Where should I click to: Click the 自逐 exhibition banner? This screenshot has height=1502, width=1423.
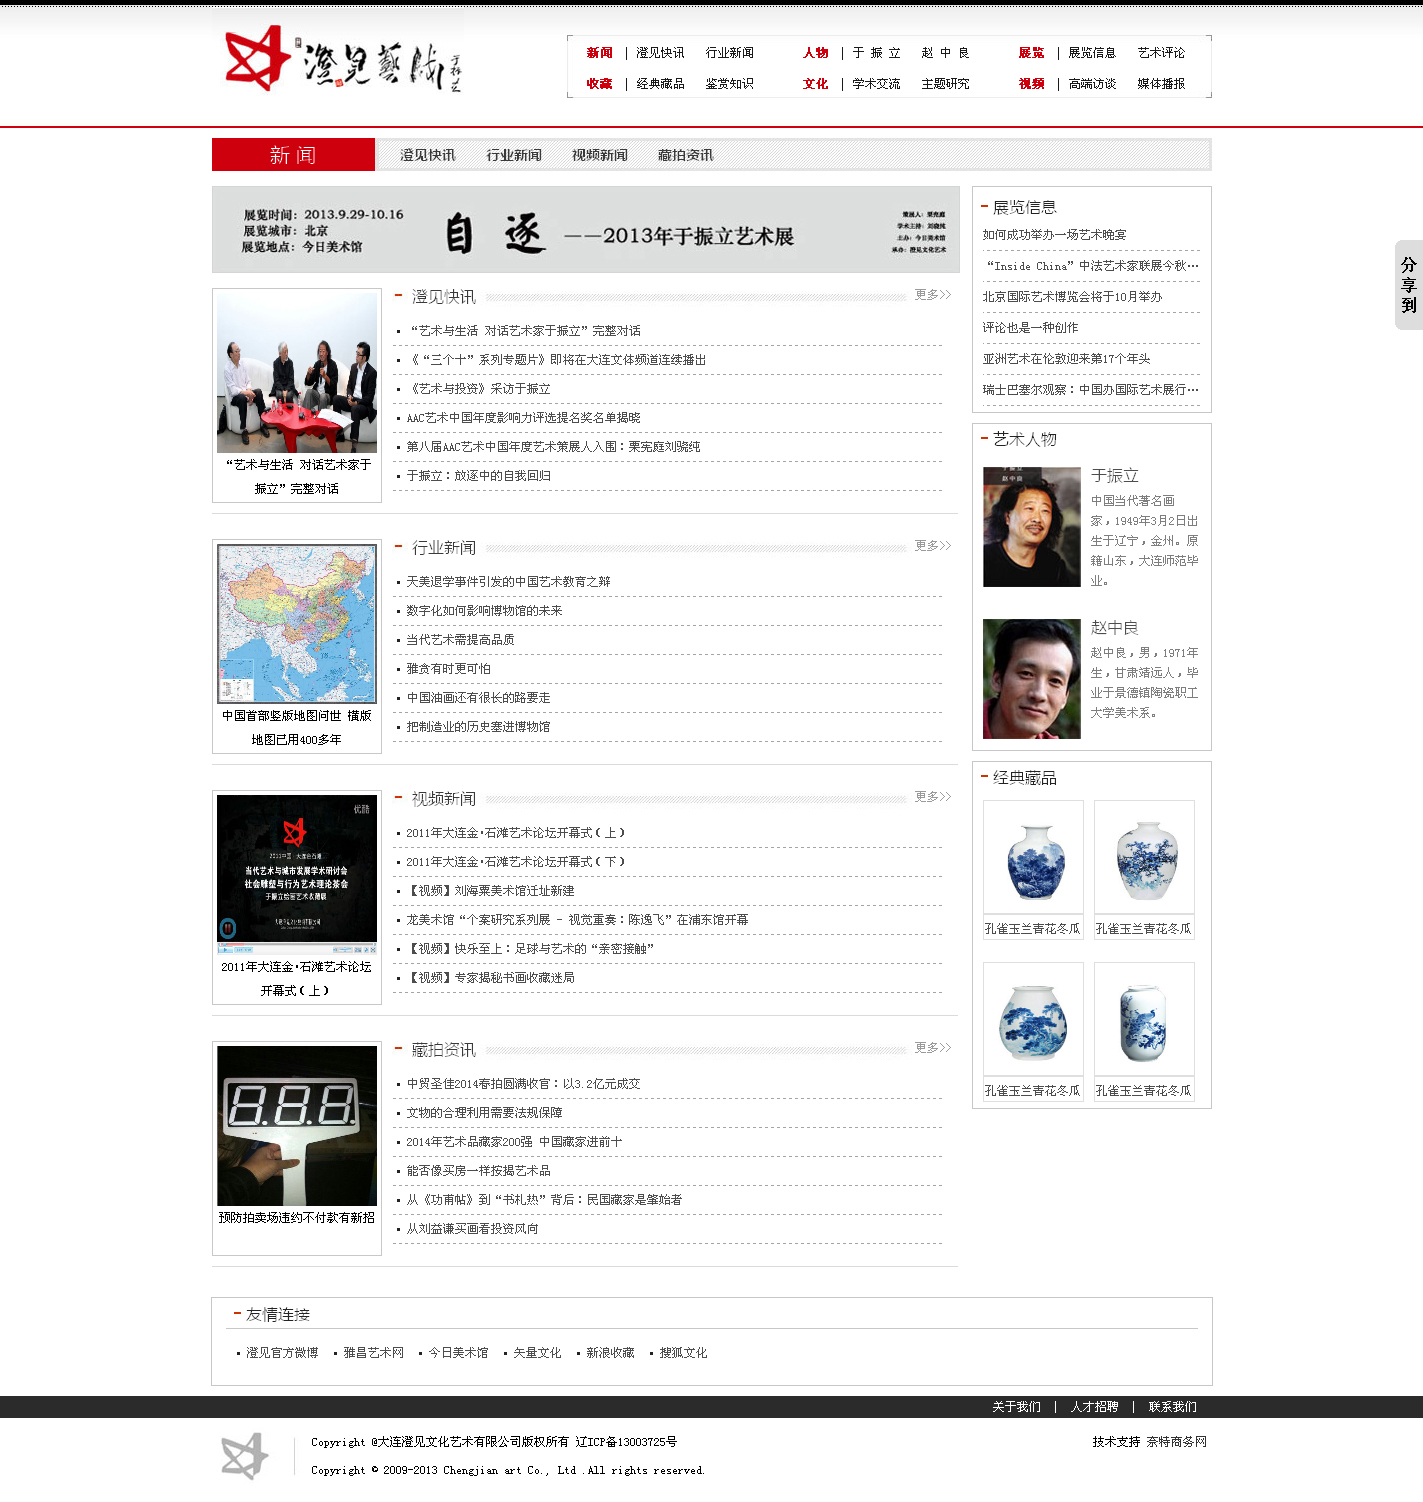585,230
